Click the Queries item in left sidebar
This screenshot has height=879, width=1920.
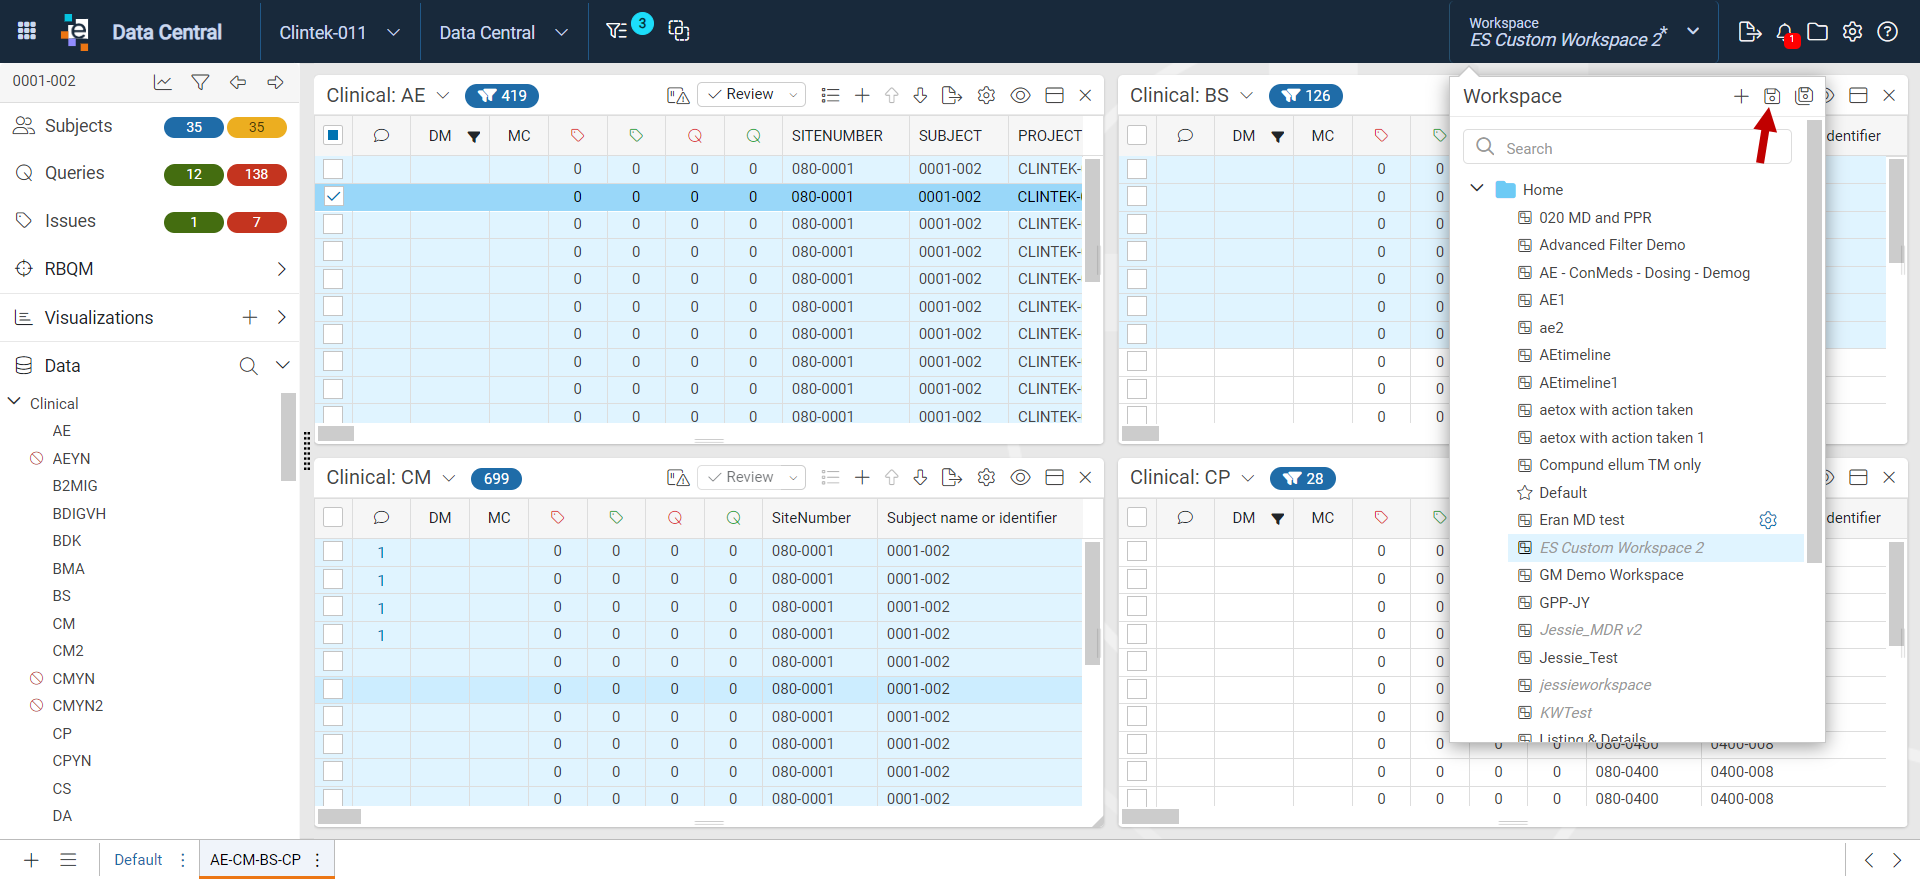tap(74, 173)
